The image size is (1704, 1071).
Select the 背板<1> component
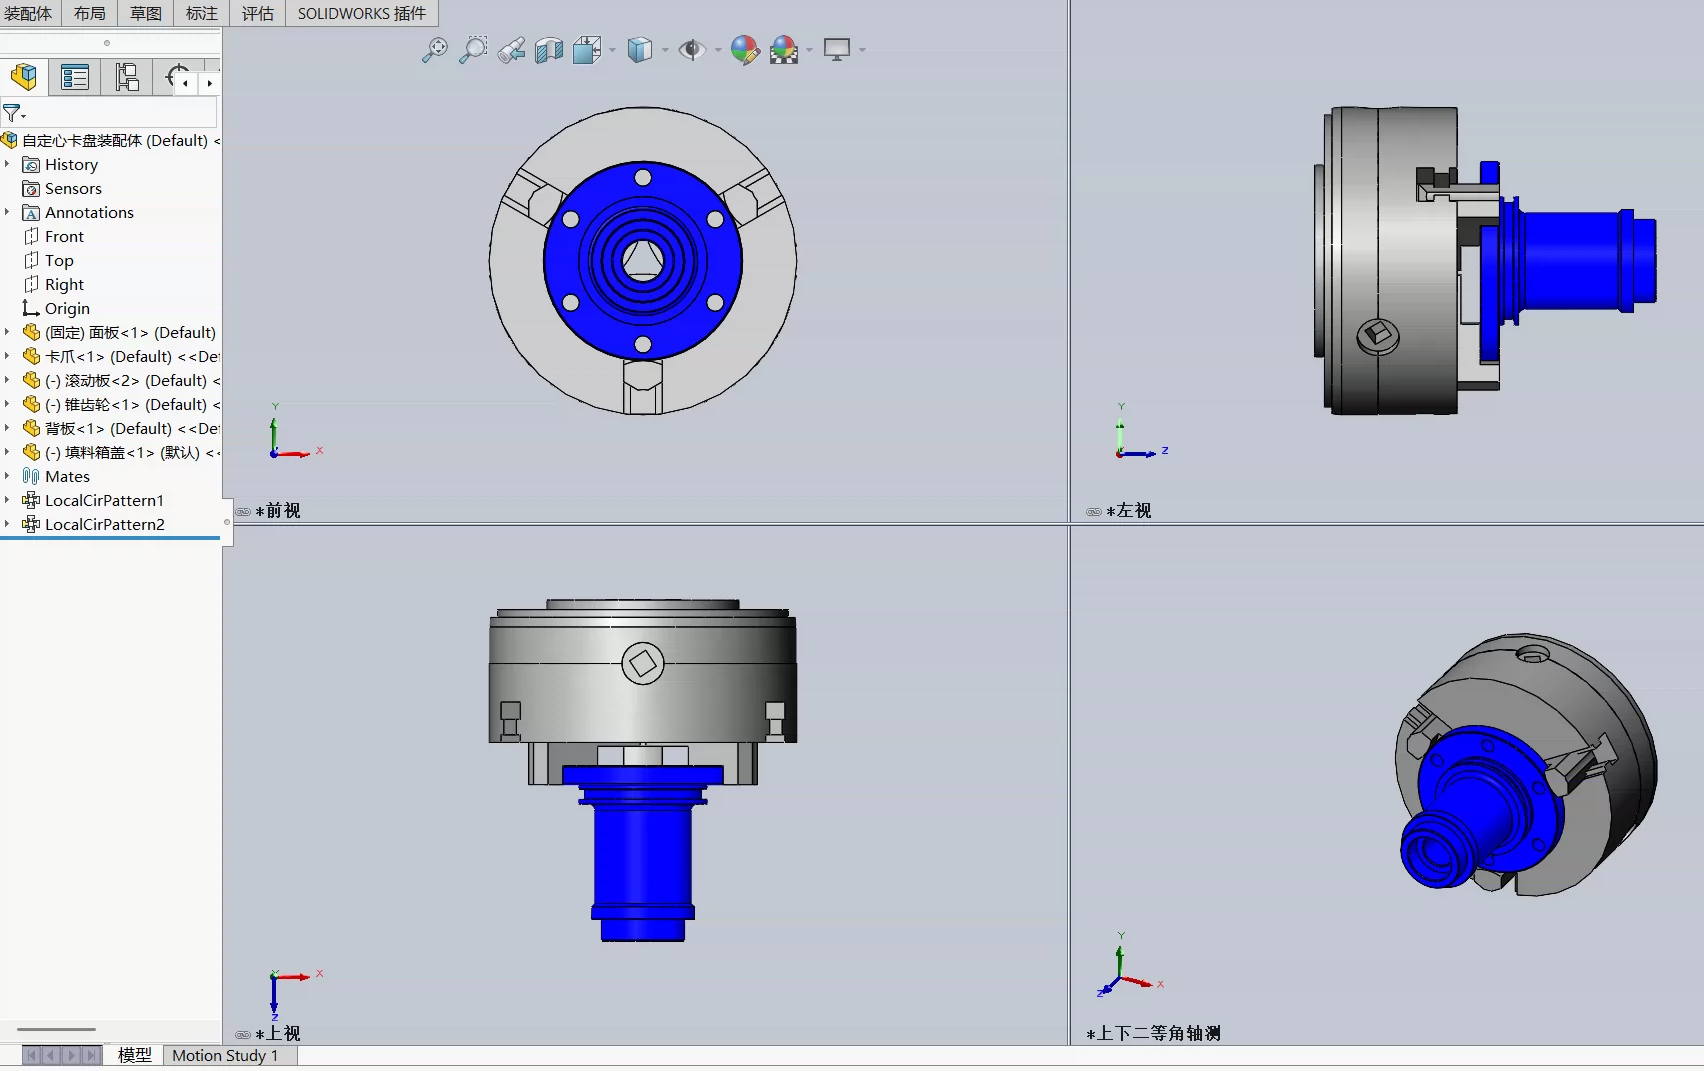121,428
